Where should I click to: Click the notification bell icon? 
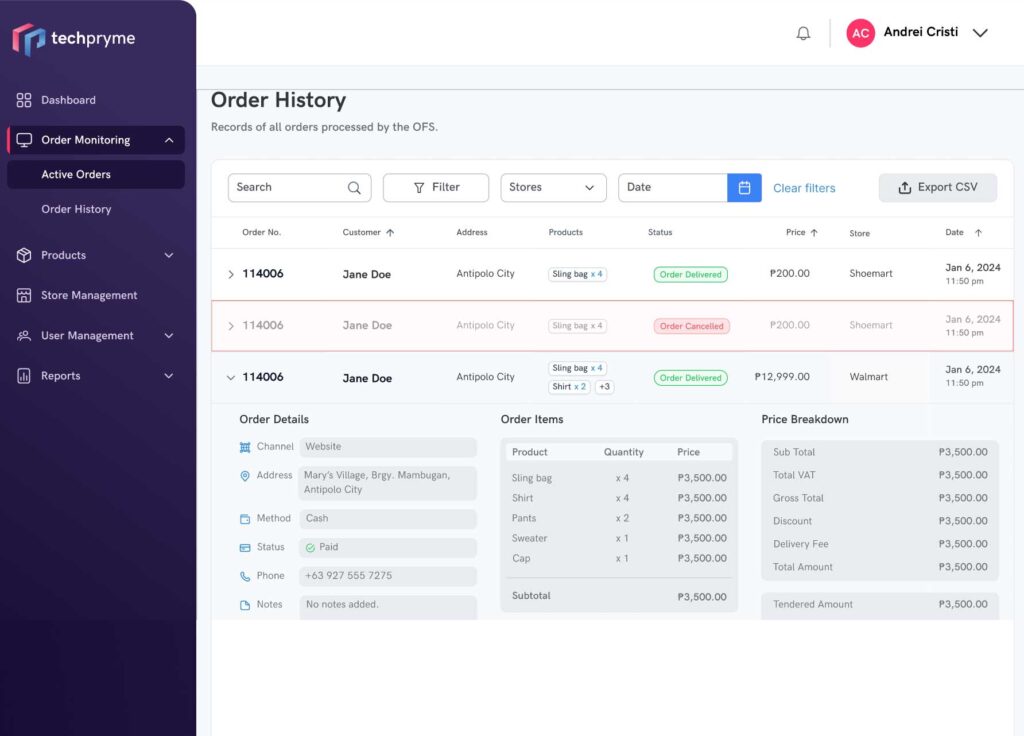click(803, 33)
